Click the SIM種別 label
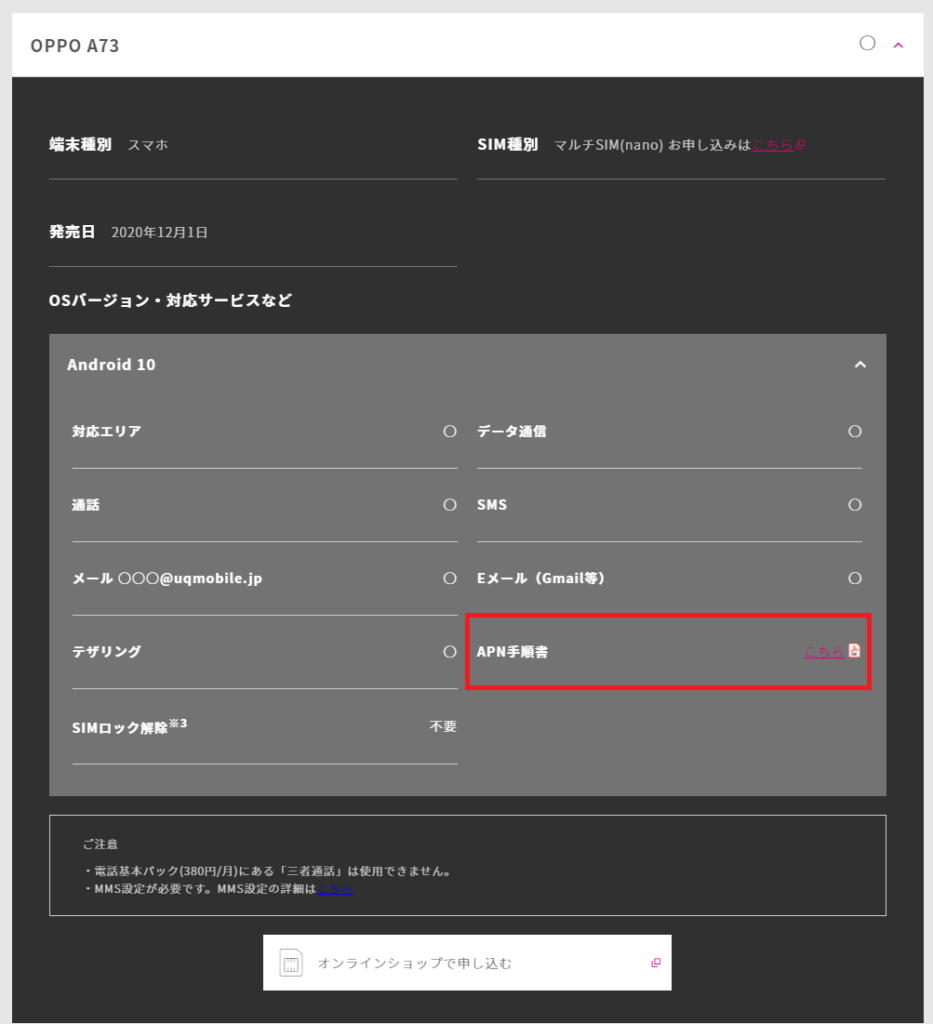The height and width of the screenshot is (1024, 933). point(507,144)
